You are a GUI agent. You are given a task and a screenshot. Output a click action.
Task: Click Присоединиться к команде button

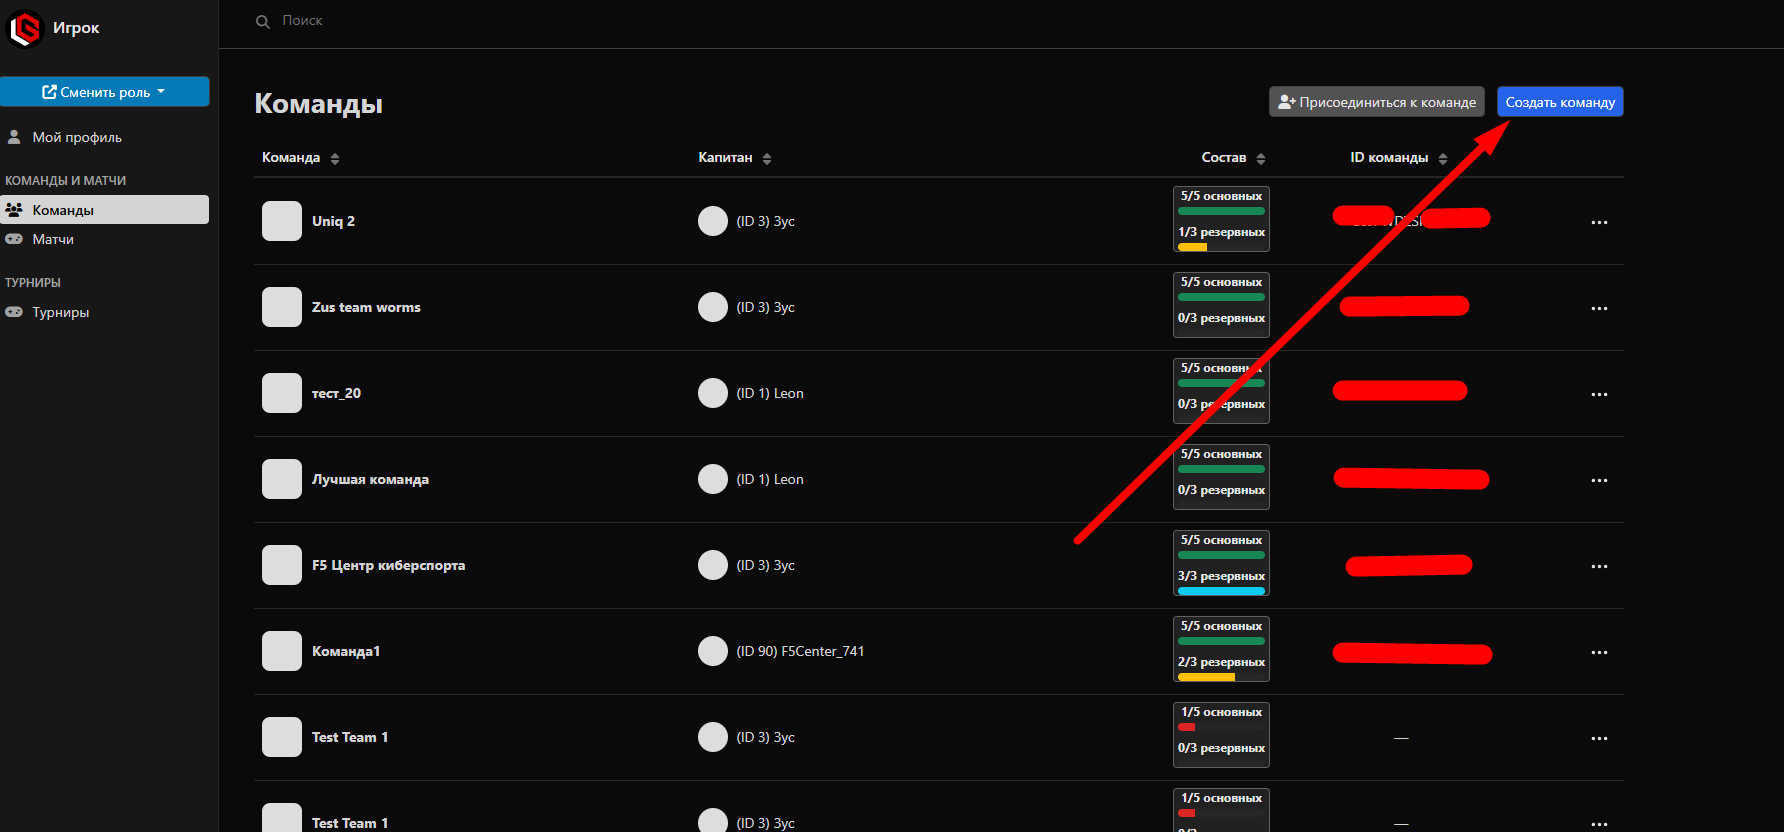(1376, 102)
